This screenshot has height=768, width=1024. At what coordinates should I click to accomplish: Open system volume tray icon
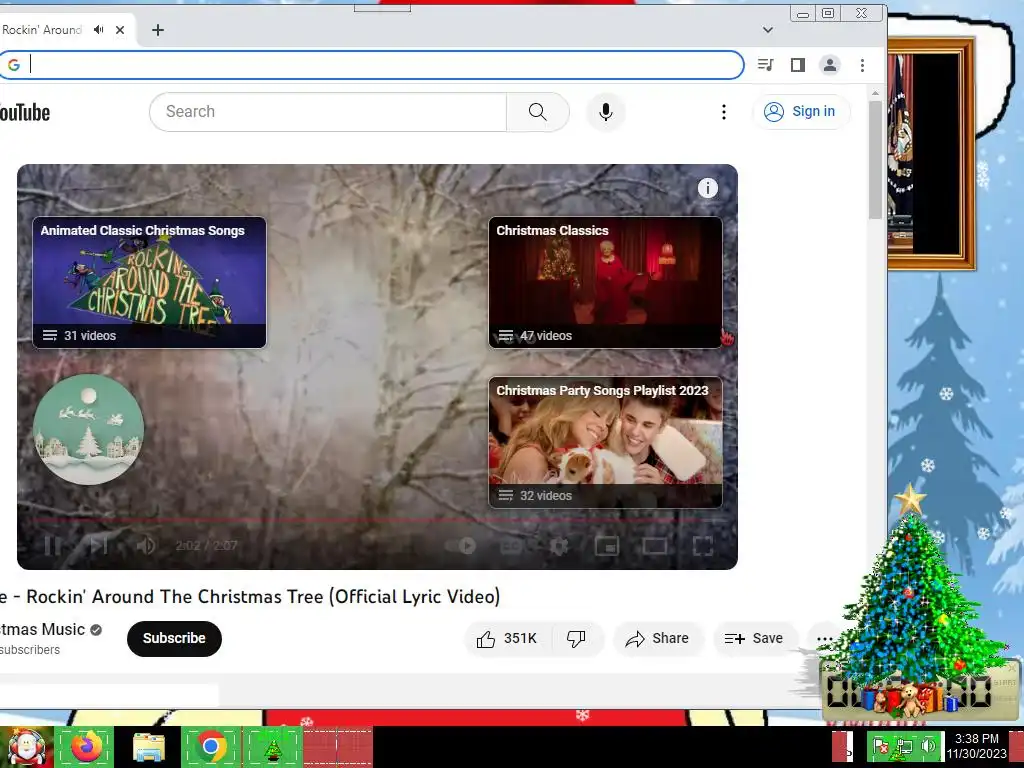928,746
